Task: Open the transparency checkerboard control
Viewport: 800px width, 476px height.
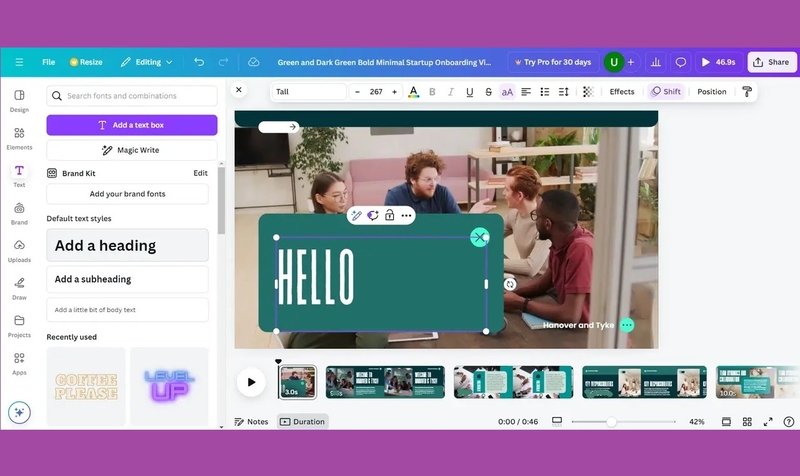Action: click(588, 92)
